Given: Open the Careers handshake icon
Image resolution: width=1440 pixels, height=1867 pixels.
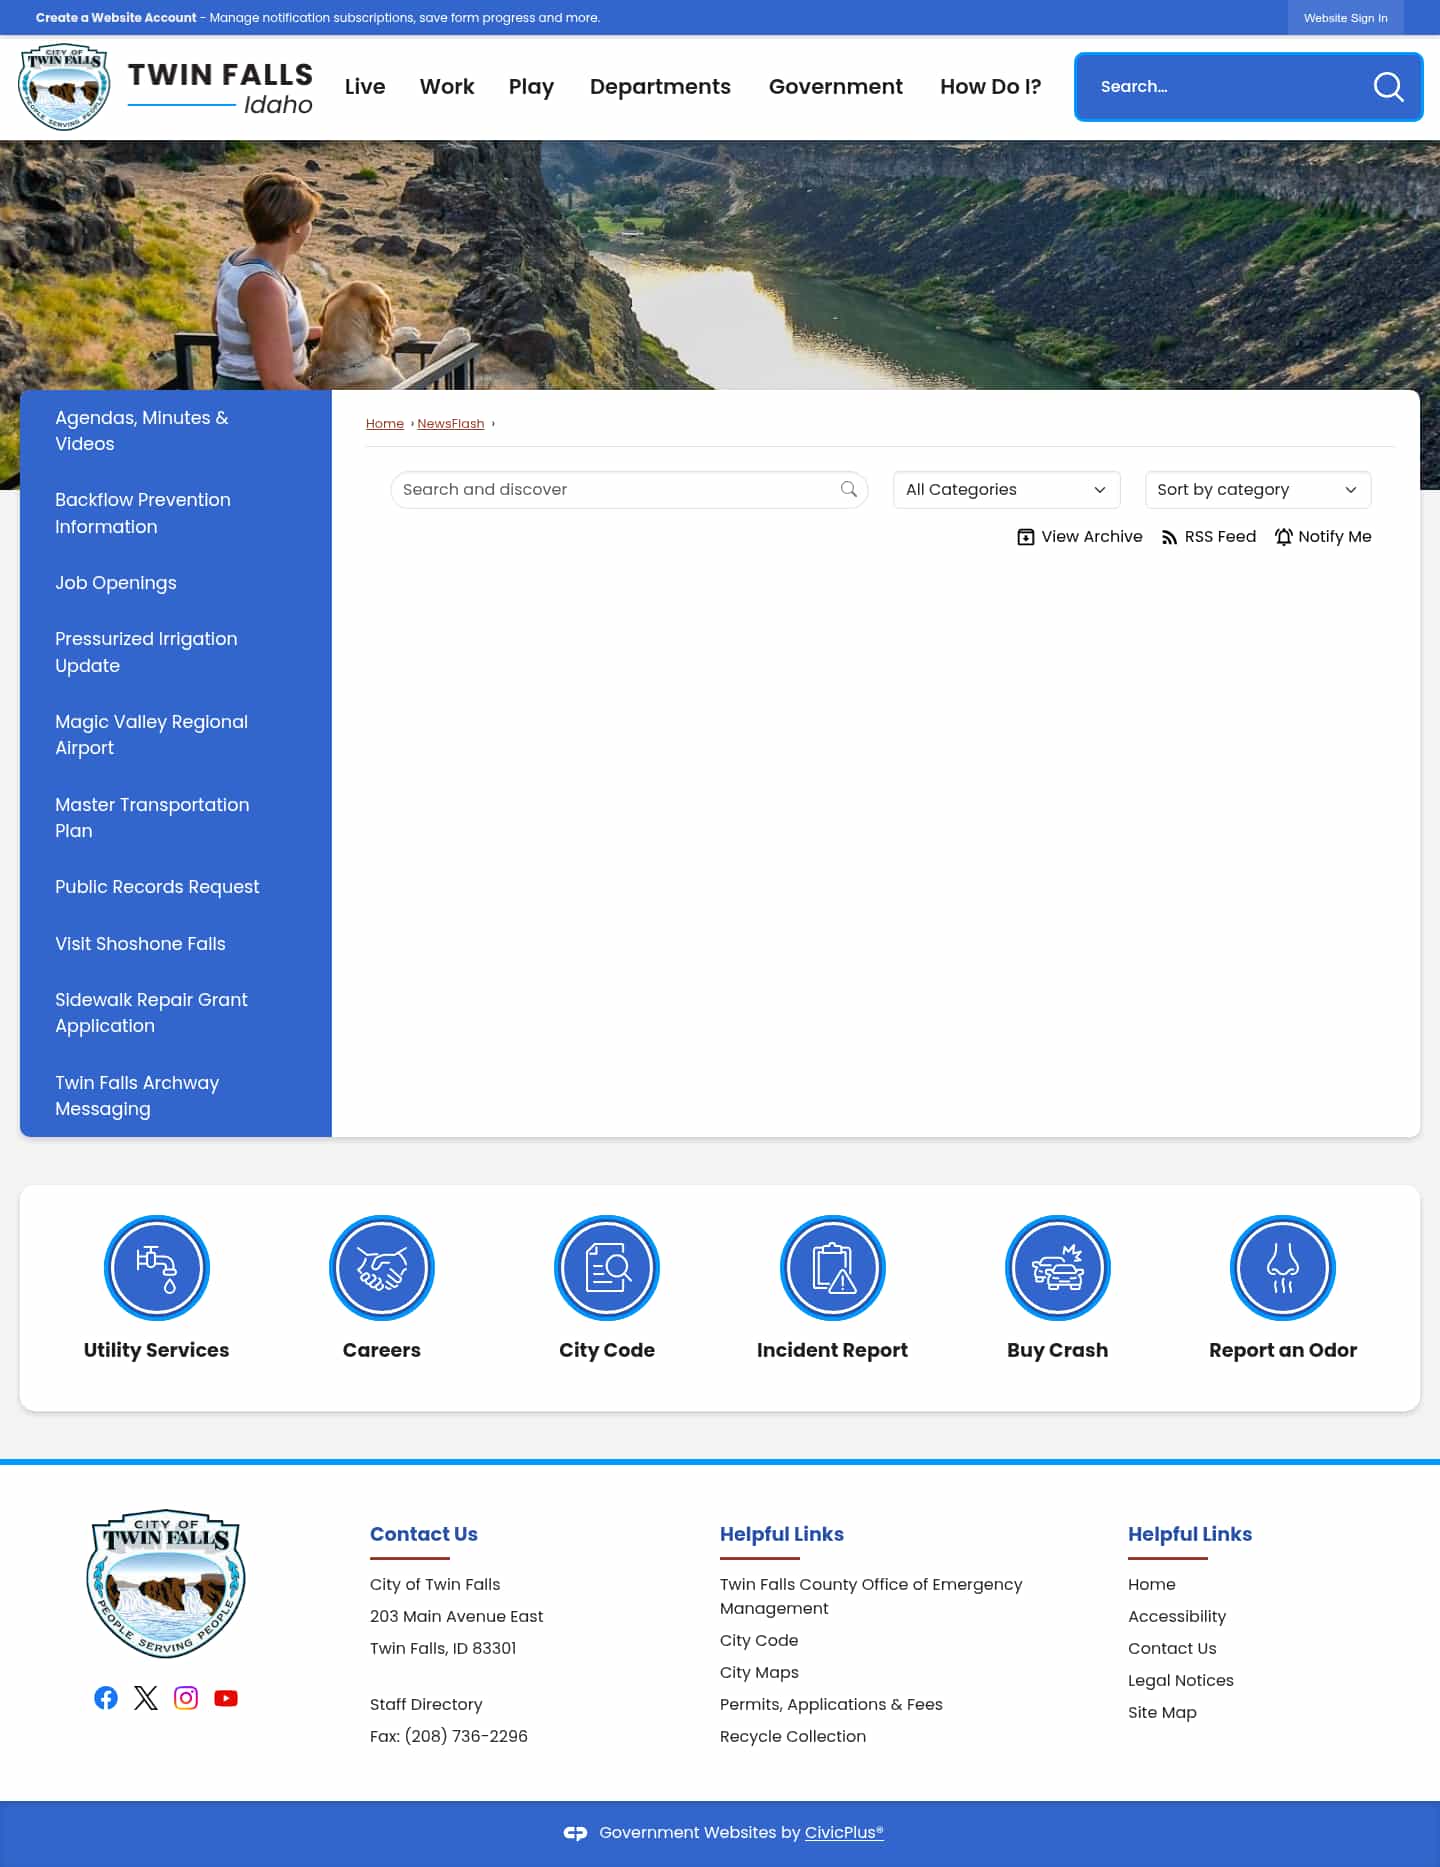Looking at the screenshot, I should click(382, 1268).
